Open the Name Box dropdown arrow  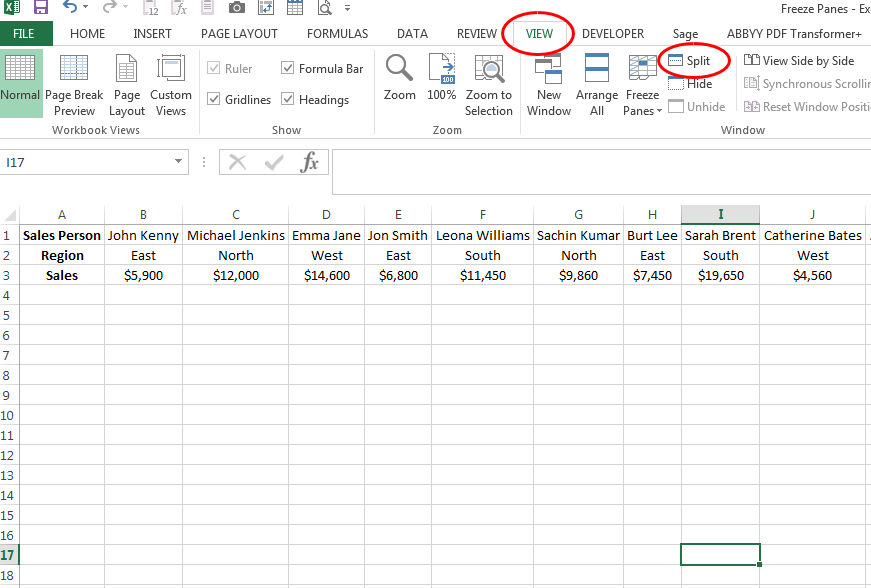pyautogui.click(x=178, y=162)
